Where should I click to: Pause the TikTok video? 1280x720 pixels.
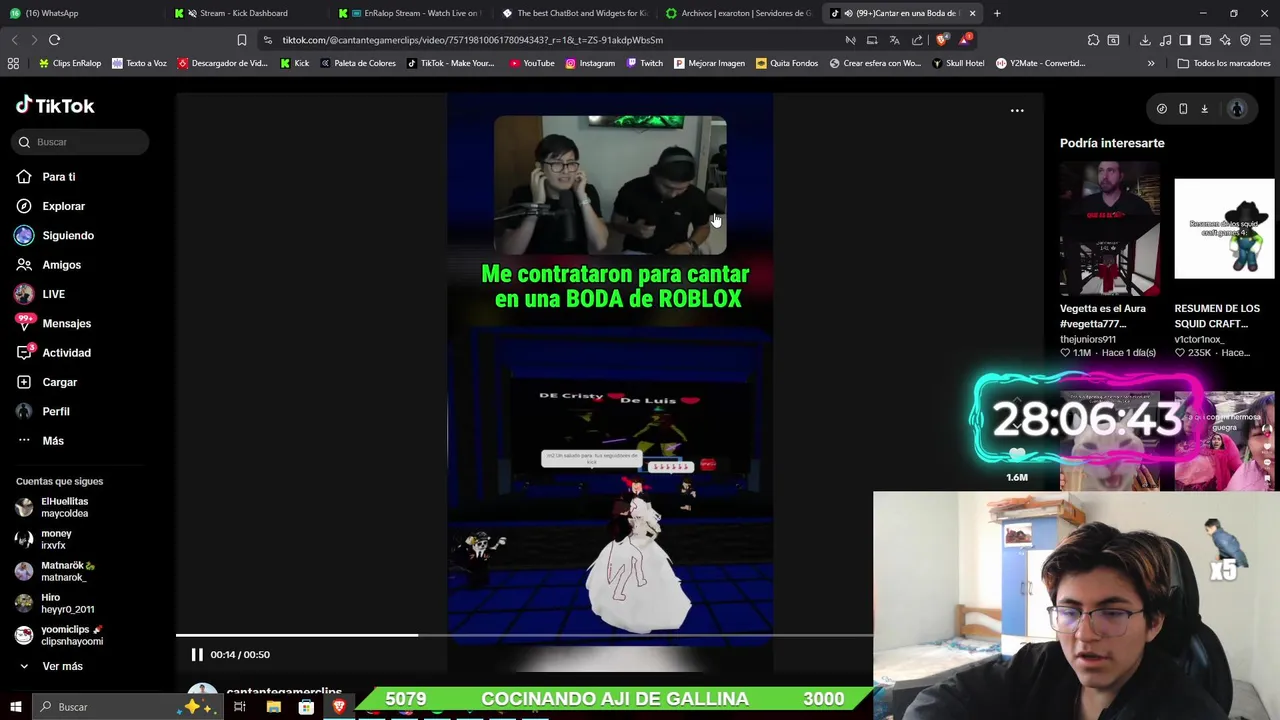(197, 654)
